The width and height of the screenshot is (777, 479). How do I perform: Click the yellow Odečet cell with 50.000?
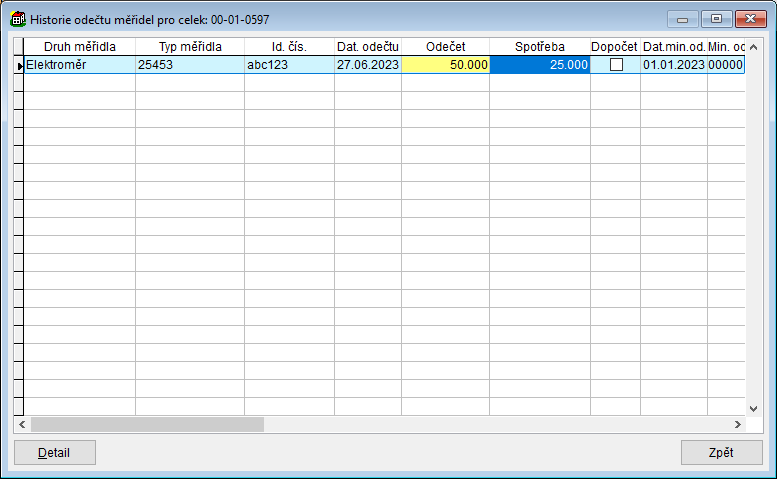tap(445, 65)
